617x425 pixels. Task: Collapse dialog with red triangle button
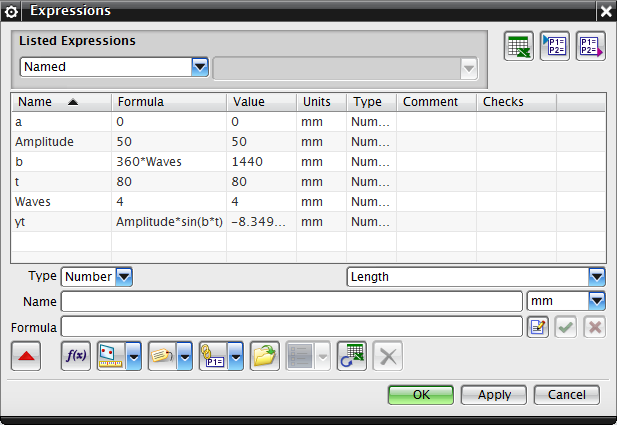coord(26,356)
